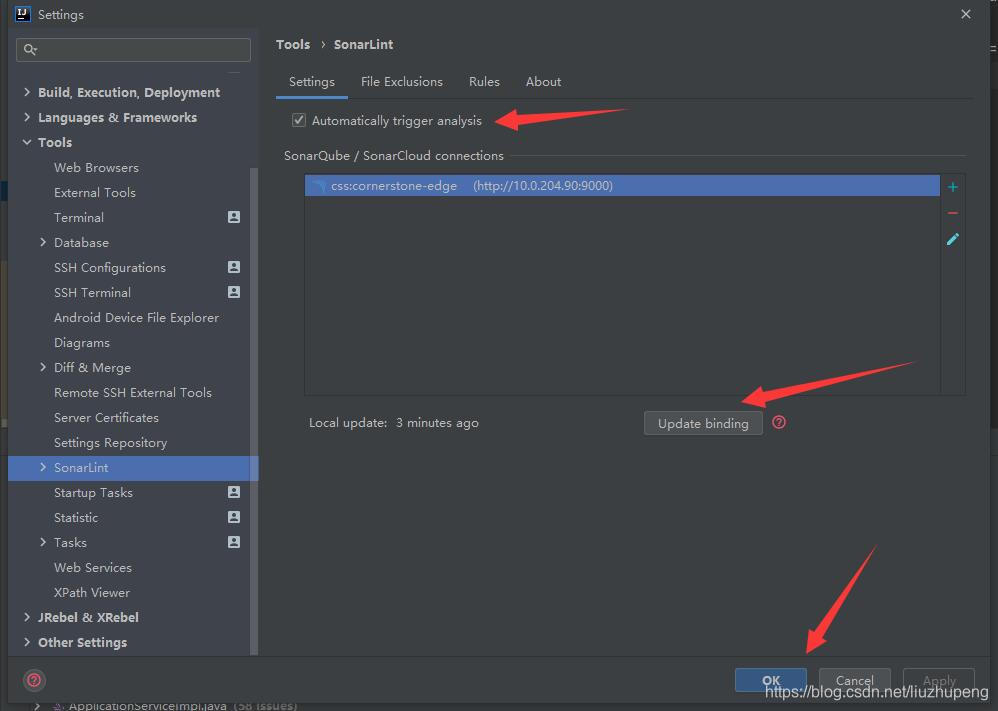
Task: Switch to the Settings tab
Action: (312, 82)
